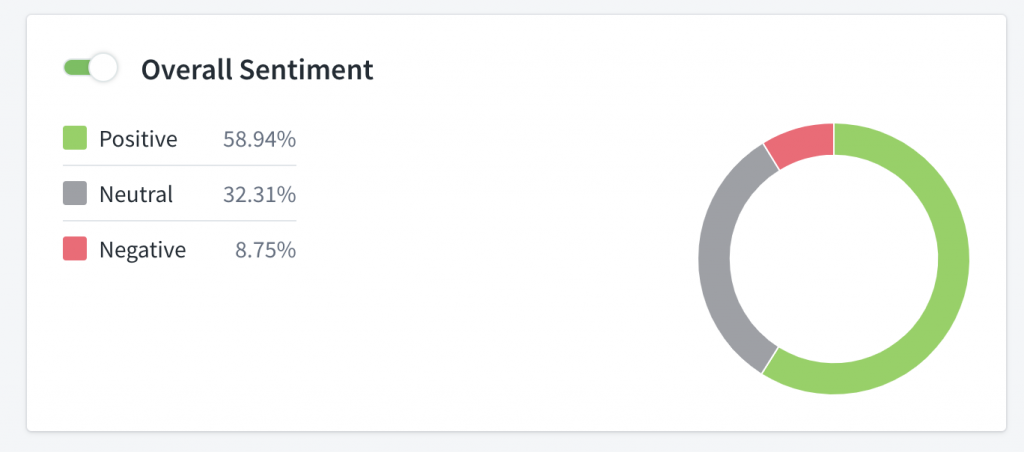1024x452 pixels.
Task: Select the Negative legend label
Action: point(142,249)
